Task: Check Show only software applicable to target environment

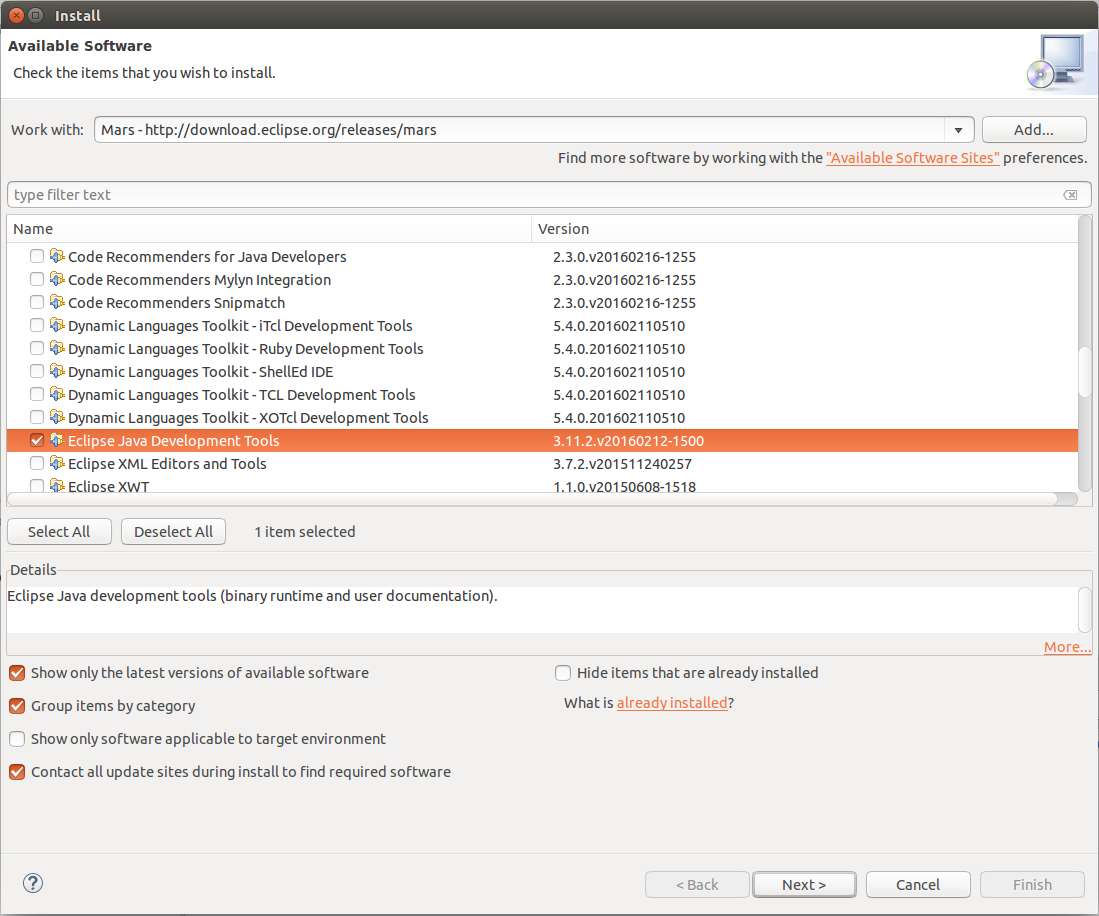Action: click(x=16, y=738)
